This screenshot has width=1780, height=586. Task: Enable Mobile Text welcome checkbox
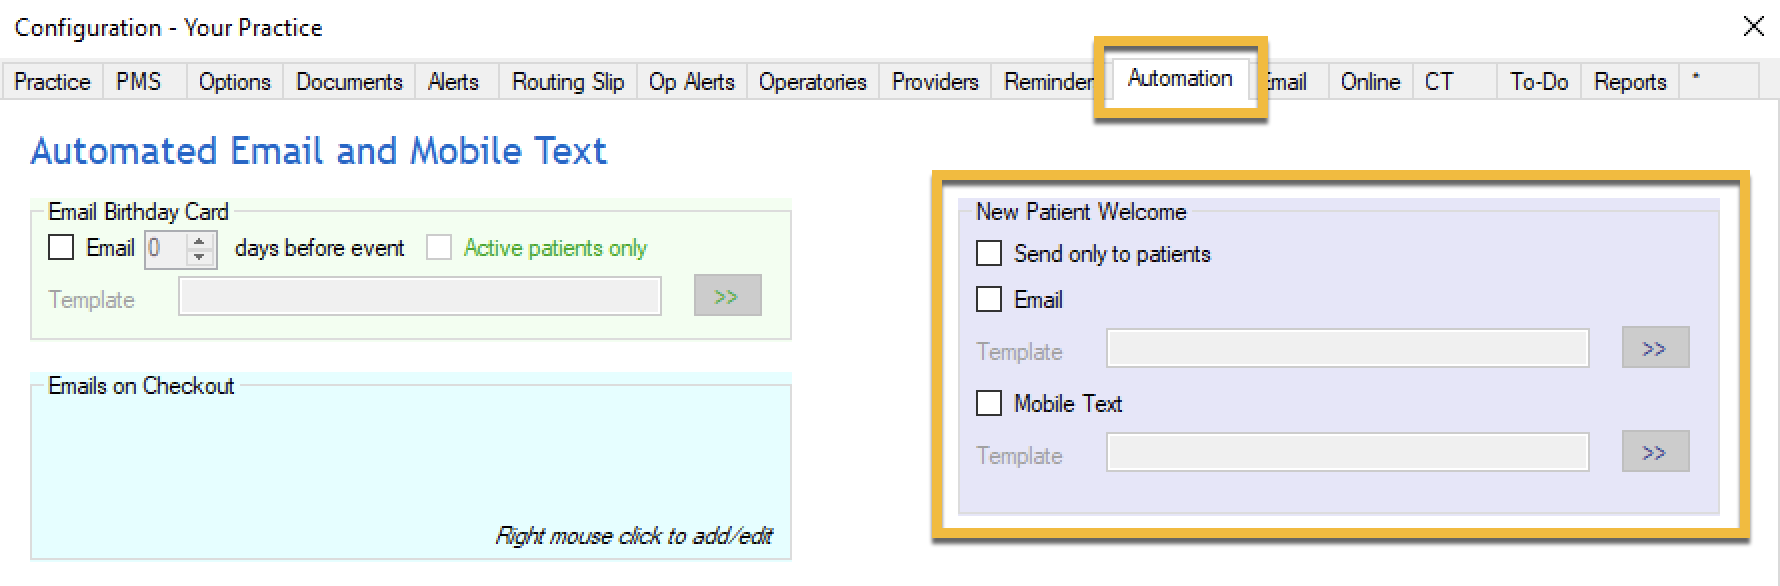click(989, 403)
